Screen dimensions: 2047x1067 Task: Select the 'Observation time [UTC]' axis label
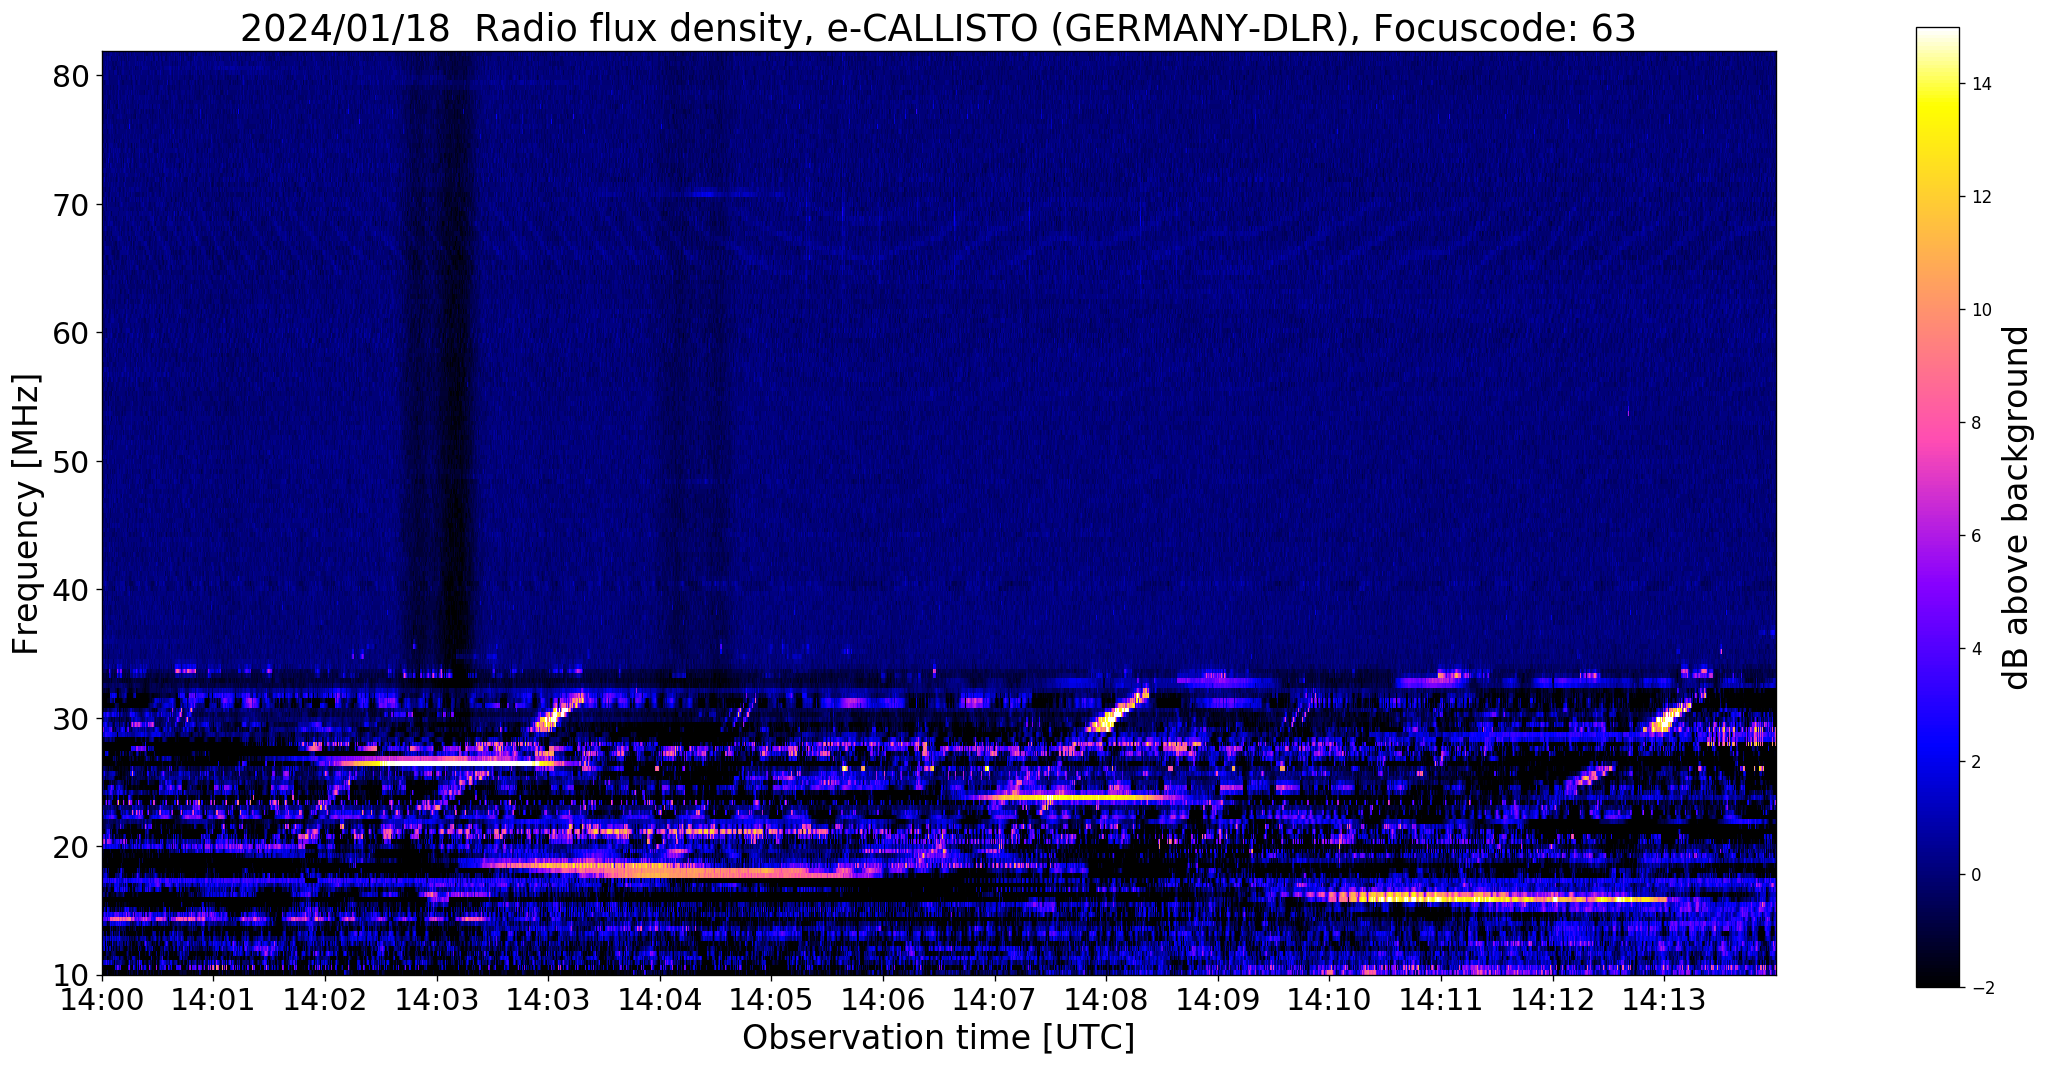(938, 1038)
